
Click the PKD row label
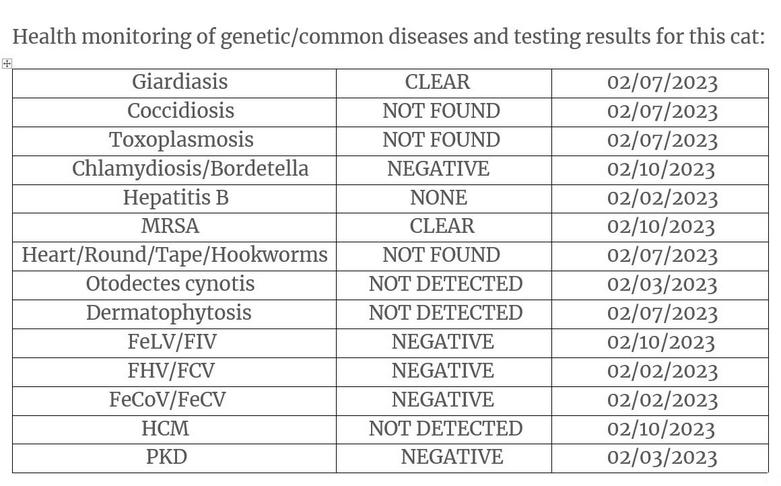[166, 458]
